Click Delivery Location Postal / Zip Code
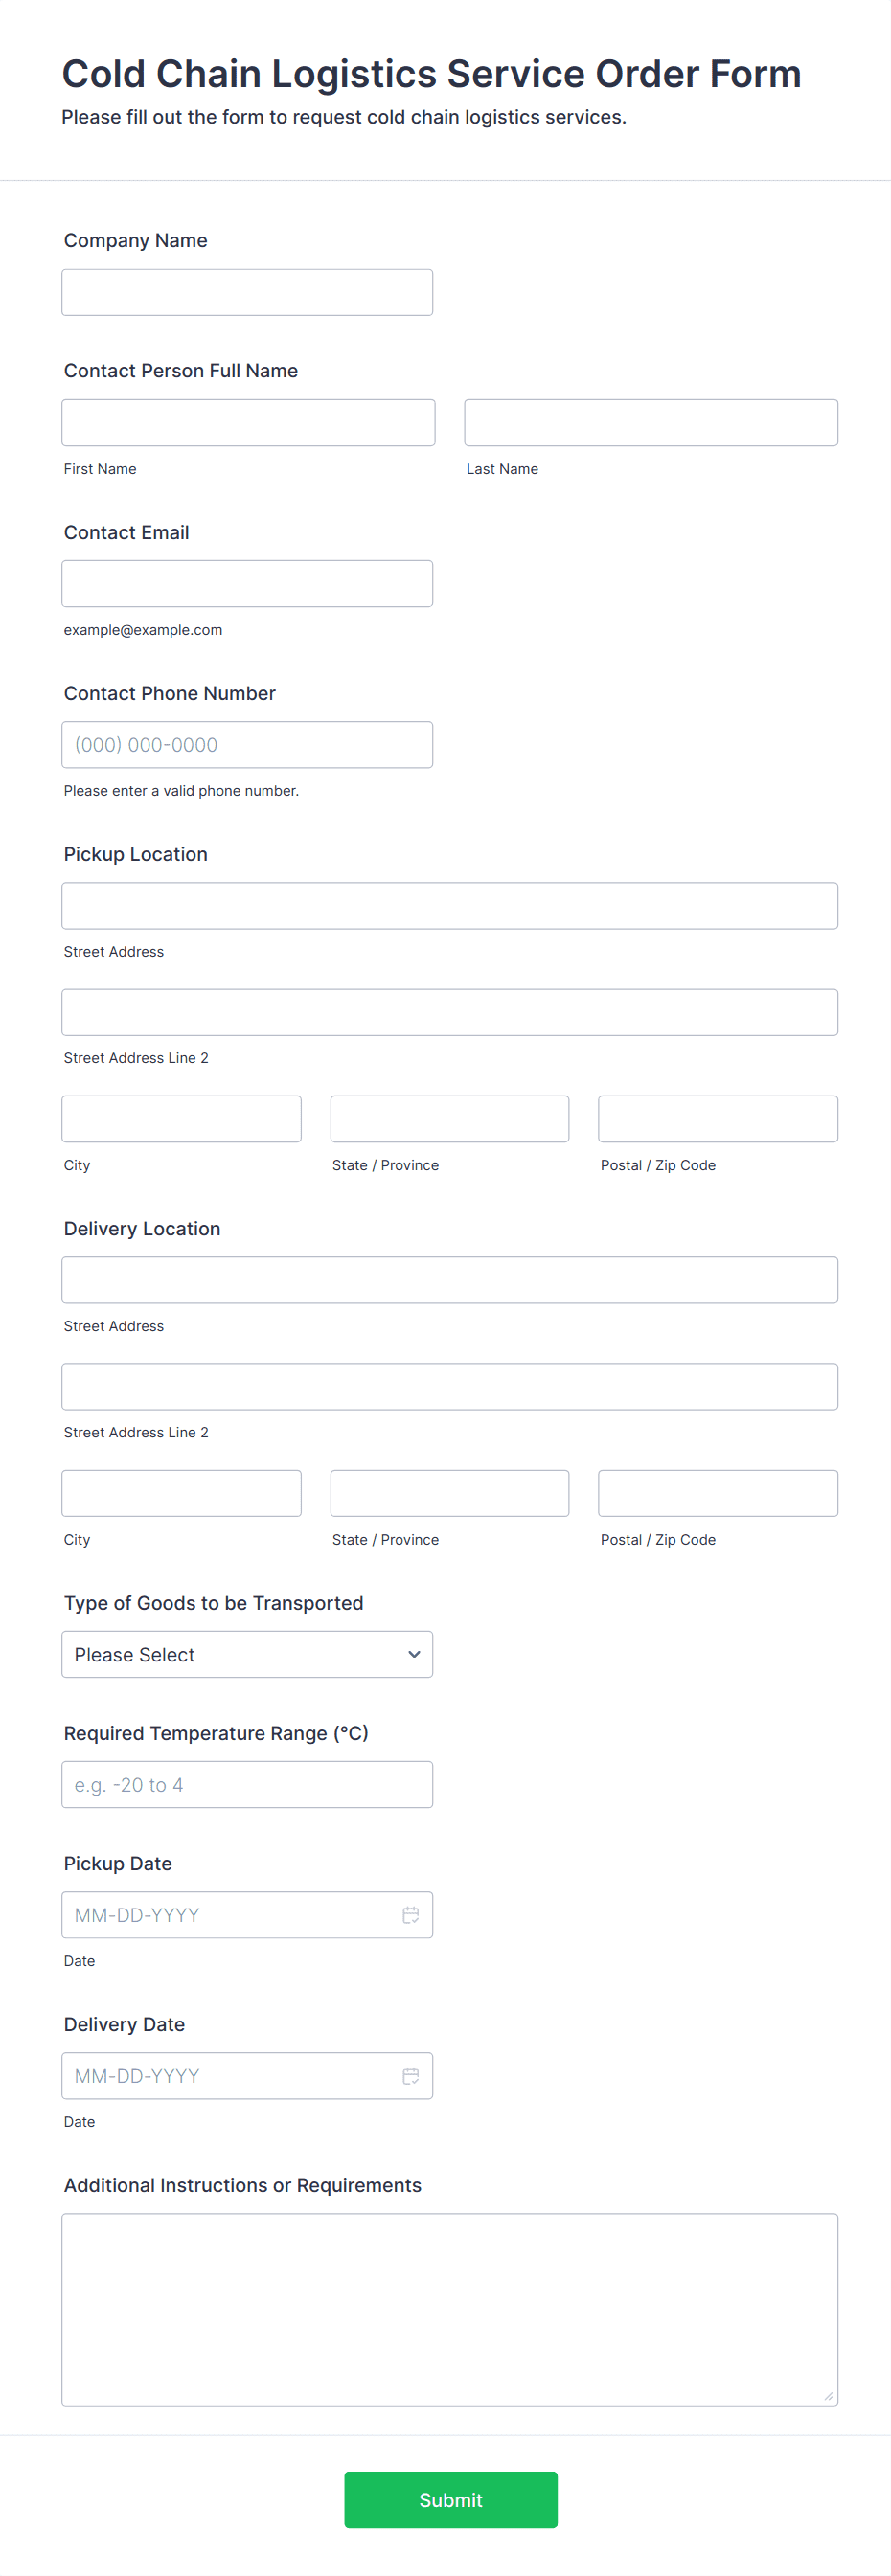891x2576 pixels. coord(717,1493)
